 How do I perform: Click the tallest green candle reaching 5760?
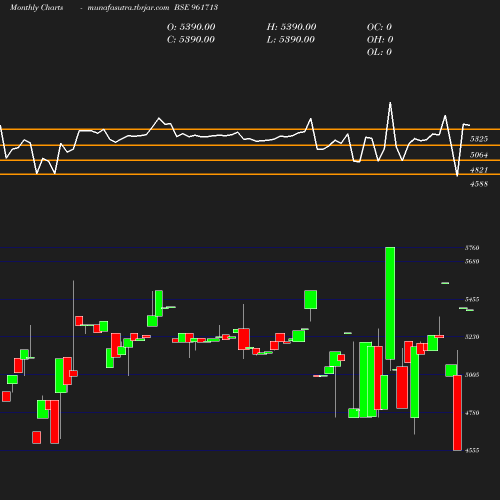(x=390, y=303)
